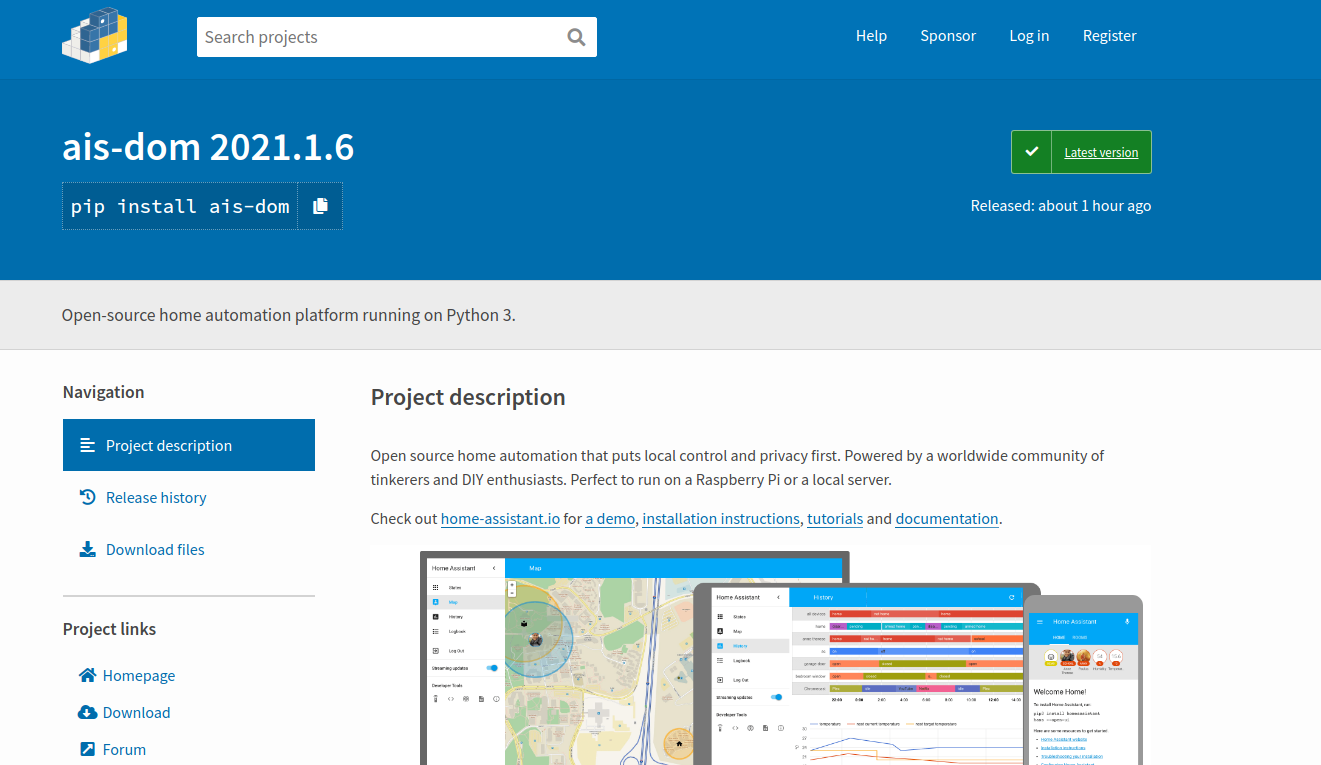Open the installation instructions link
The height and width of the screenshot is (765, 1321).
click(x=721, y=518)
